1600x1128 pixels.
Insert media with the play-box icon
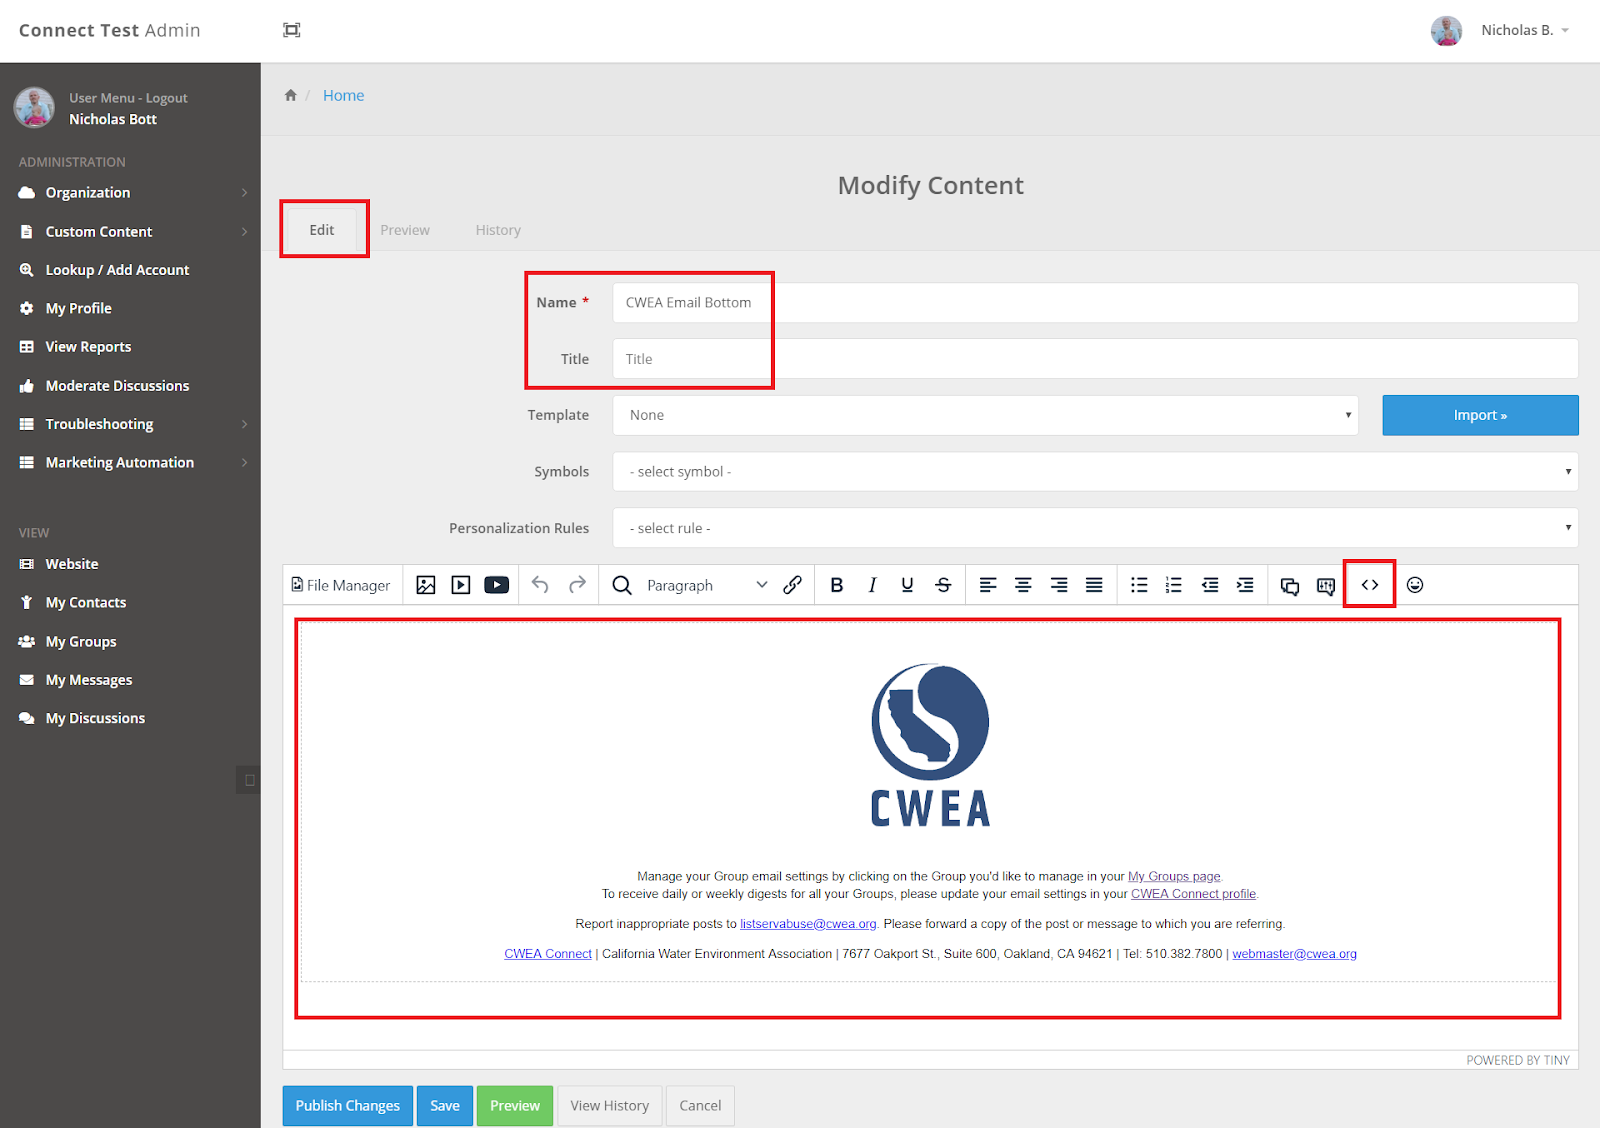[461, 585]
